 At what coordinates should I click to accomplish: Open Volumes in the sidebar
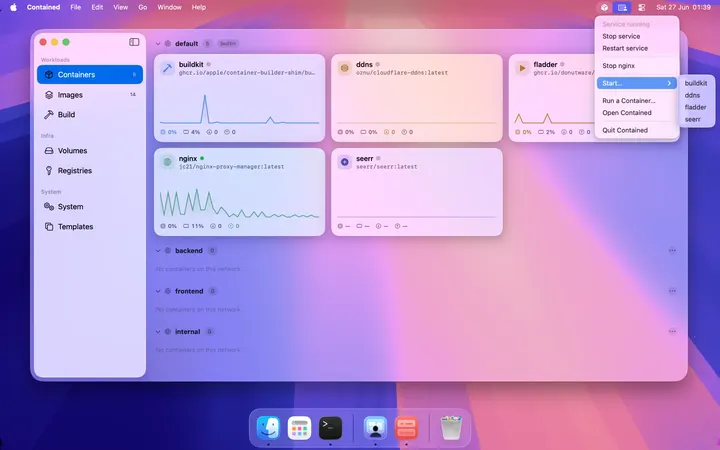coord(90,151)
